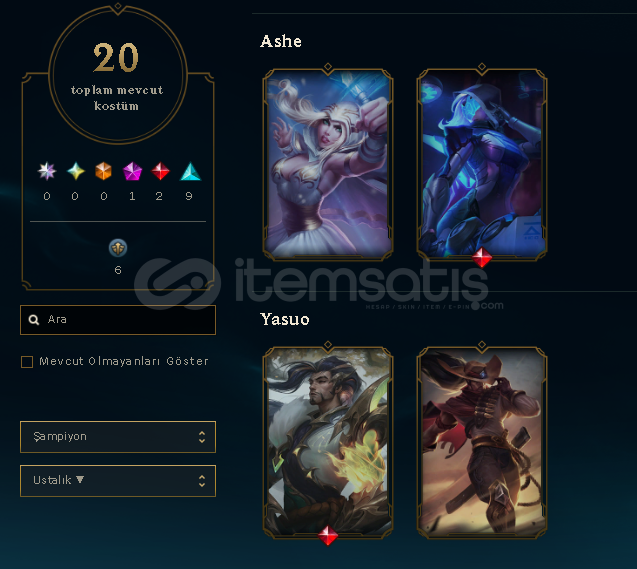Click the arrows on the Şampiyon dropdown

tap(202, 437)
